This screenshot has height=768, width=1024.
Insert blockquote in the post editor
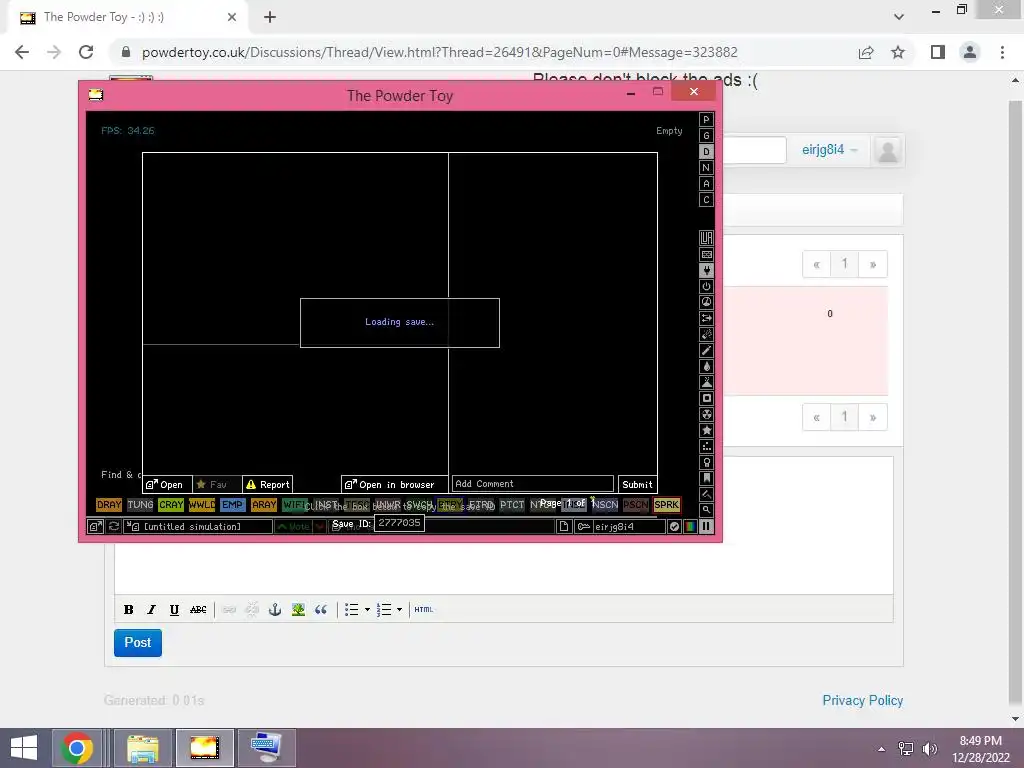click(x=321, y=609)
